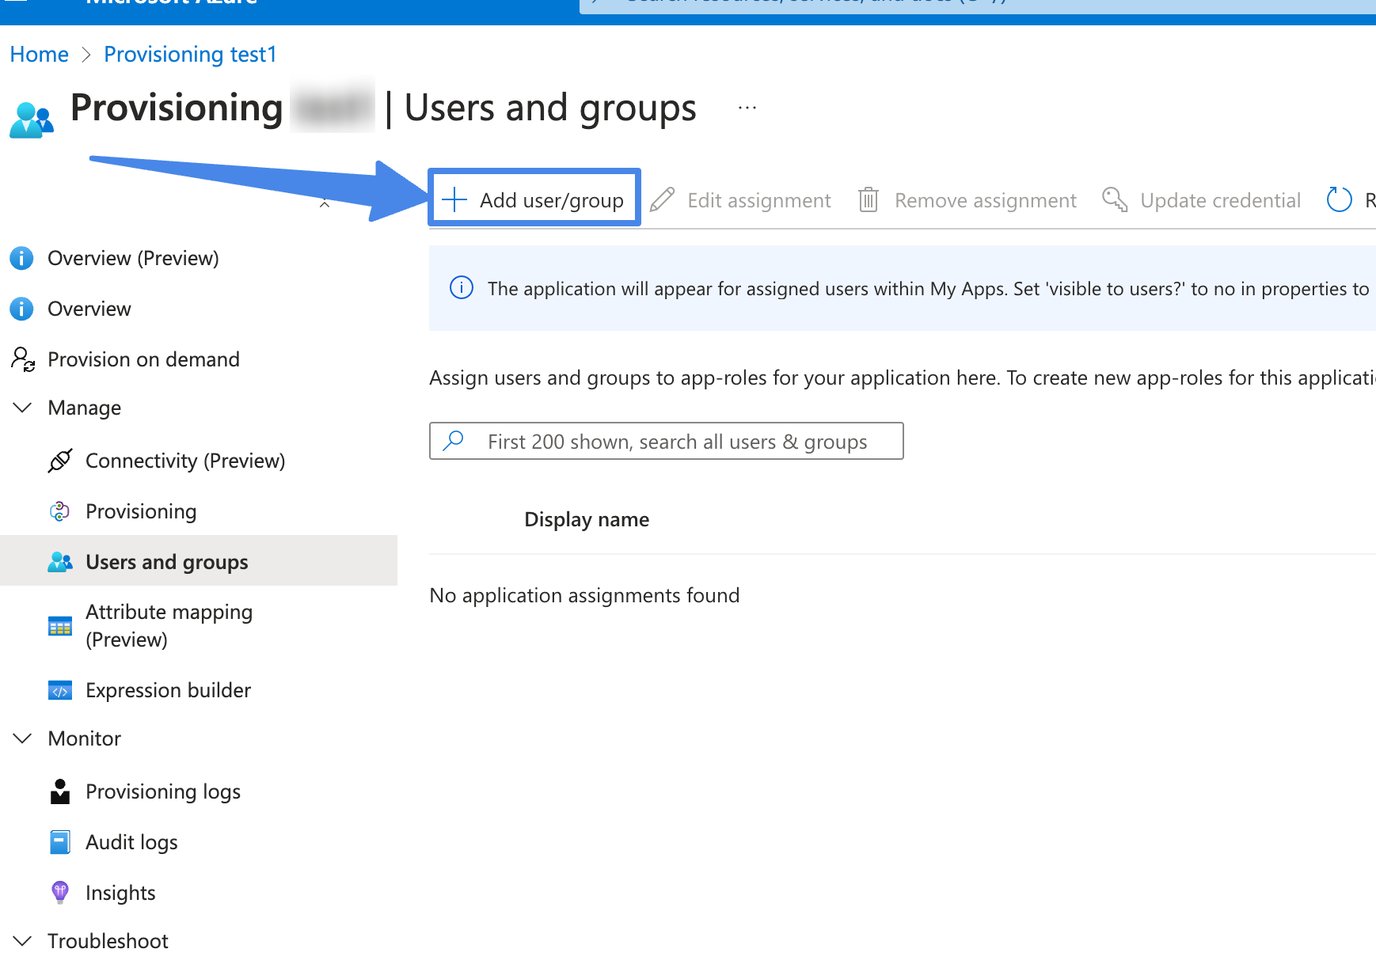Open Expression builder via its code icon
The width and height of the screenshot is (1376, 964).
point(60,690)
